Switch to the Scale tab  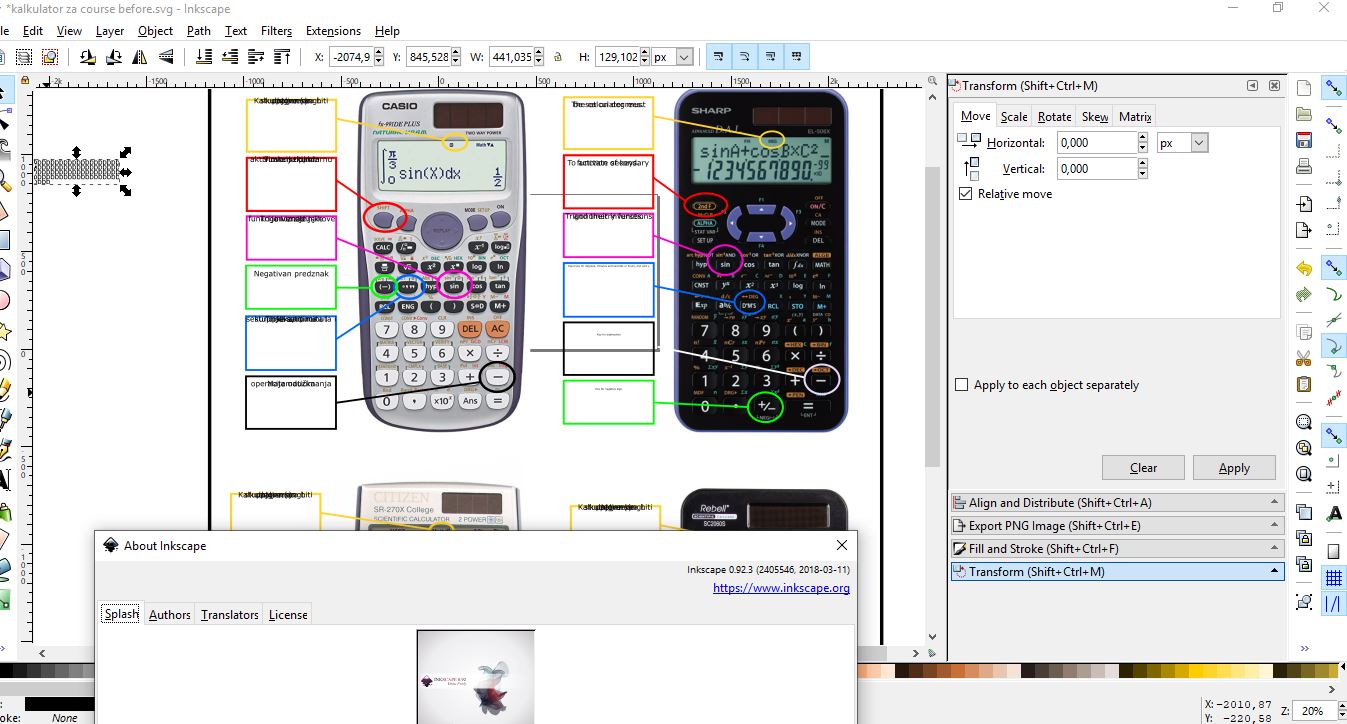tap(1014, 117)
